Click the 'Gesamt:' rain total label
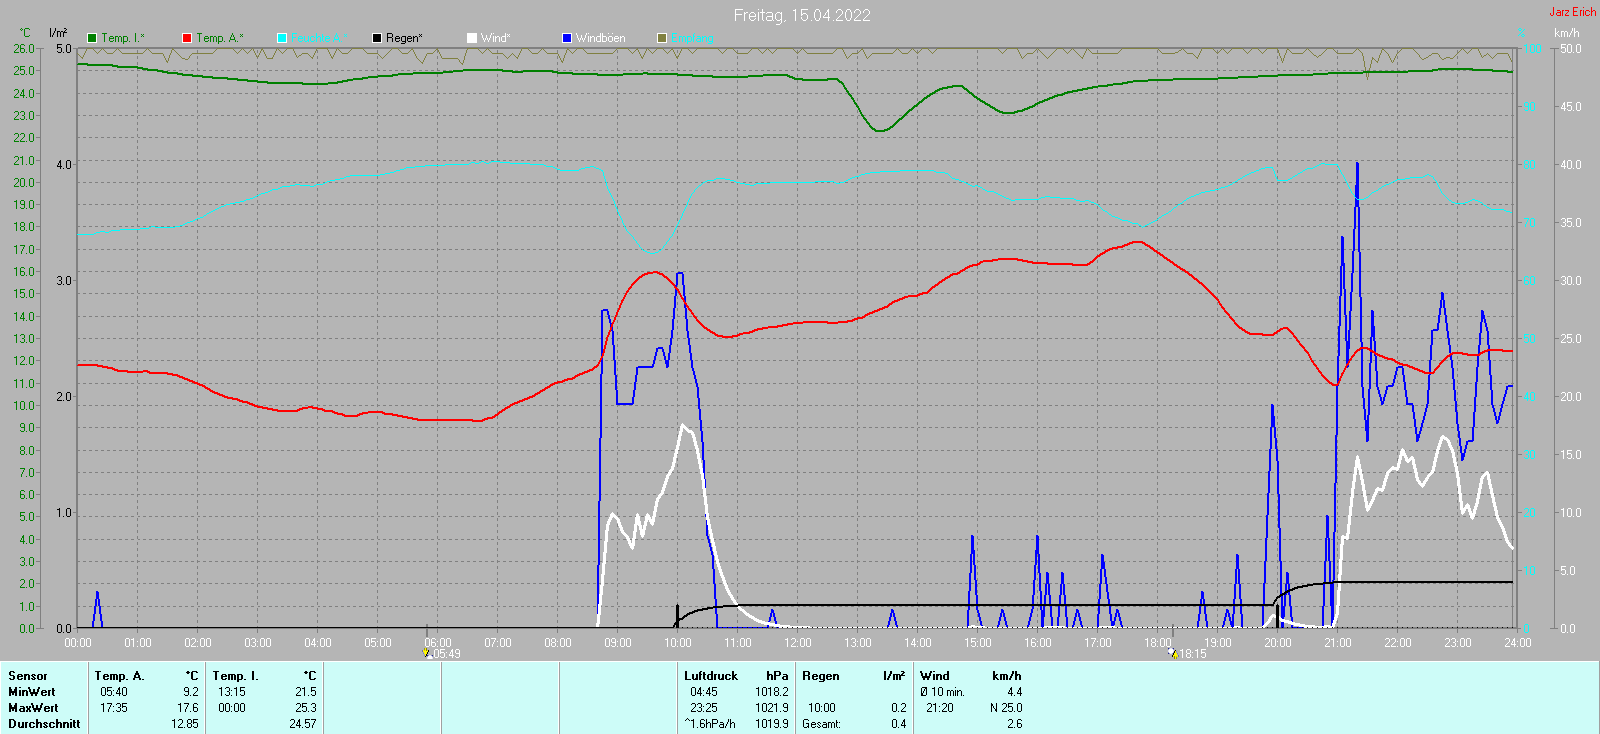This screenshot has height=734, width=1600. pyautogui.click(x=821, y=724)
